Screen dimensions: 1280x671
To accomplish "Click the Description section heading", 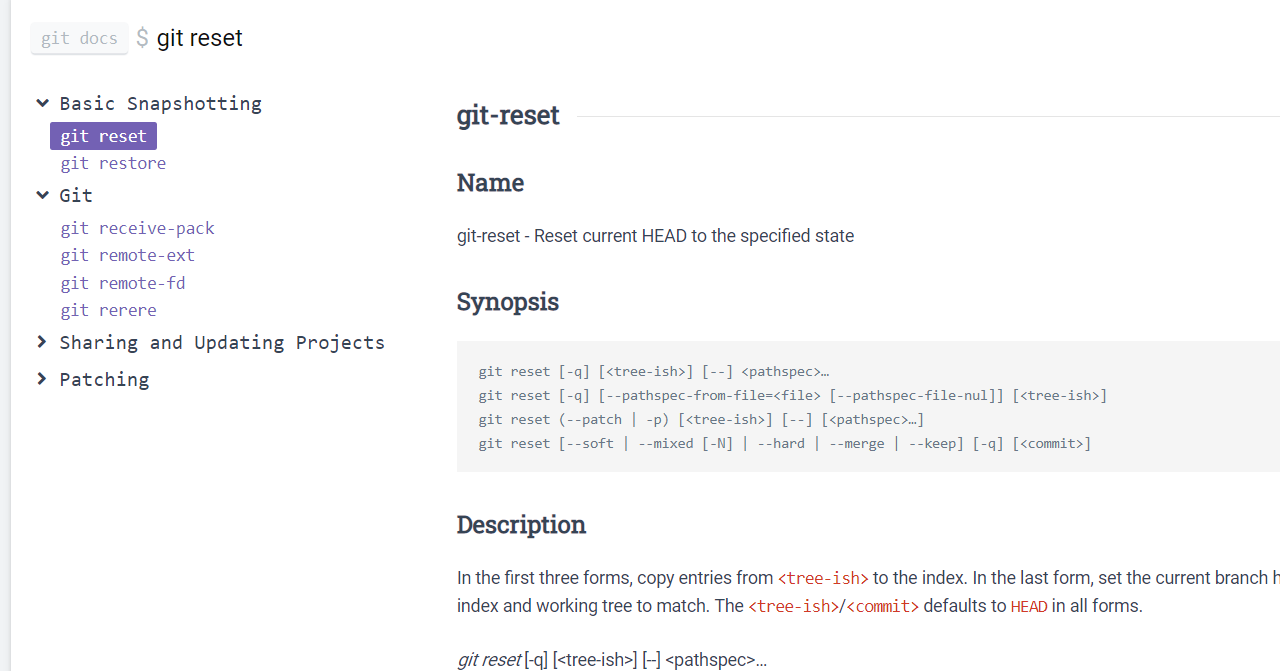I will click(x=521, y=525).
